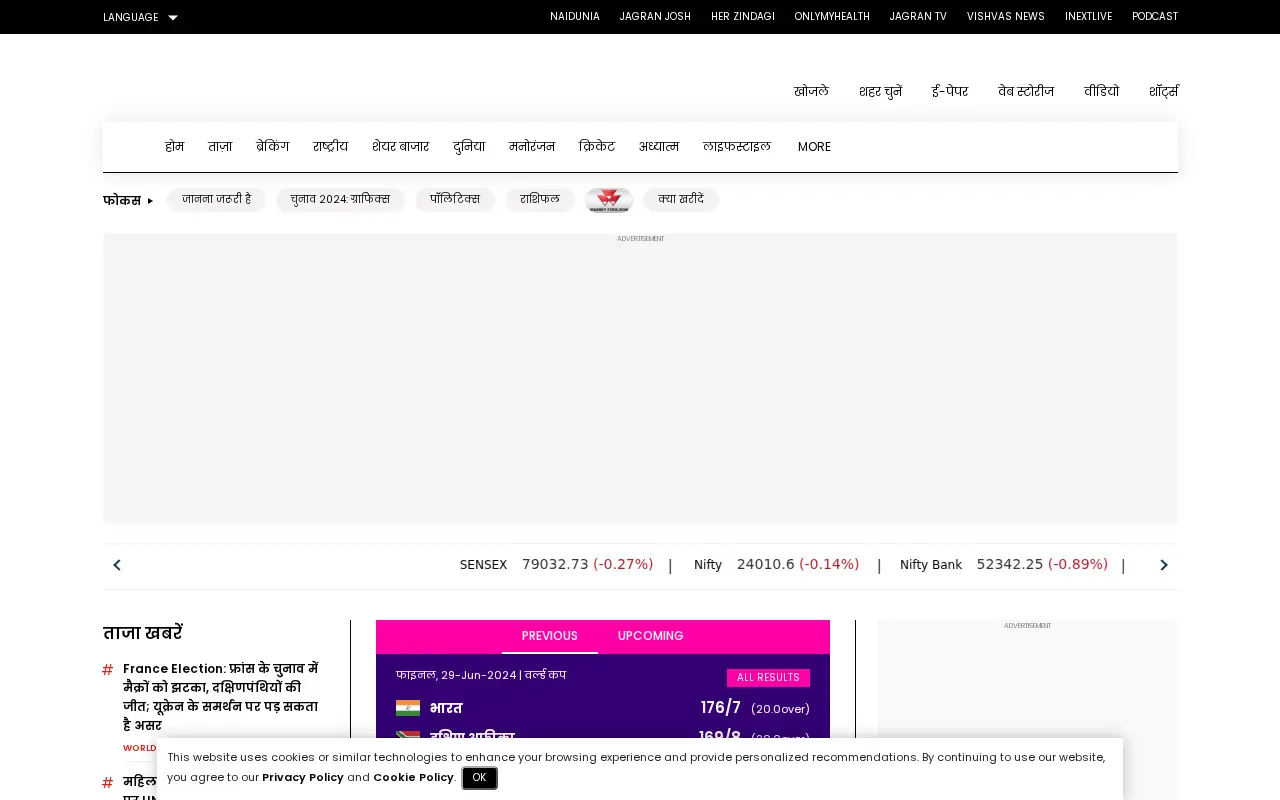
Task: Select होम in main navigation
Action: (x=174, y=147)
